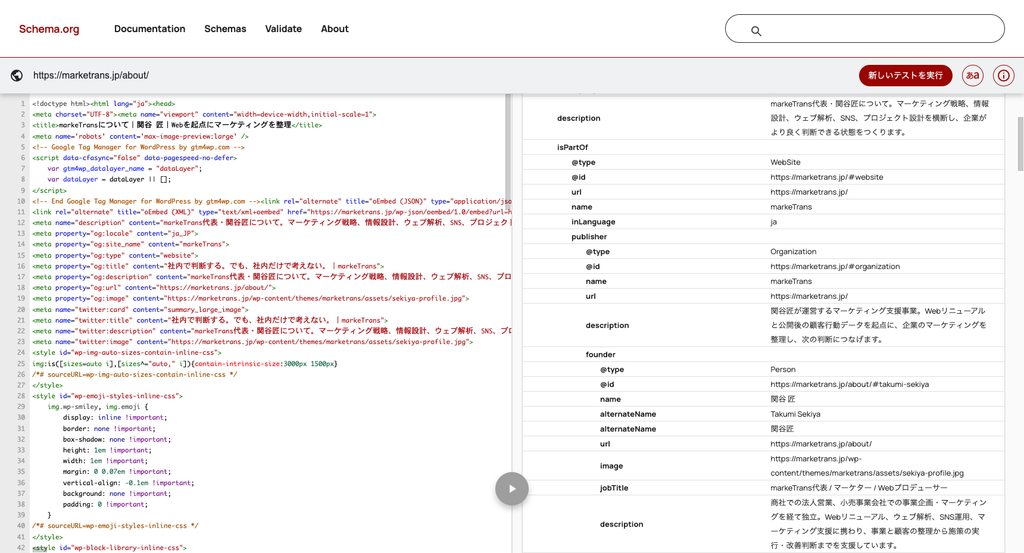The image size is (1024, 553).
Task: Click the globe icon beside the URL
Action: point(17,75)
